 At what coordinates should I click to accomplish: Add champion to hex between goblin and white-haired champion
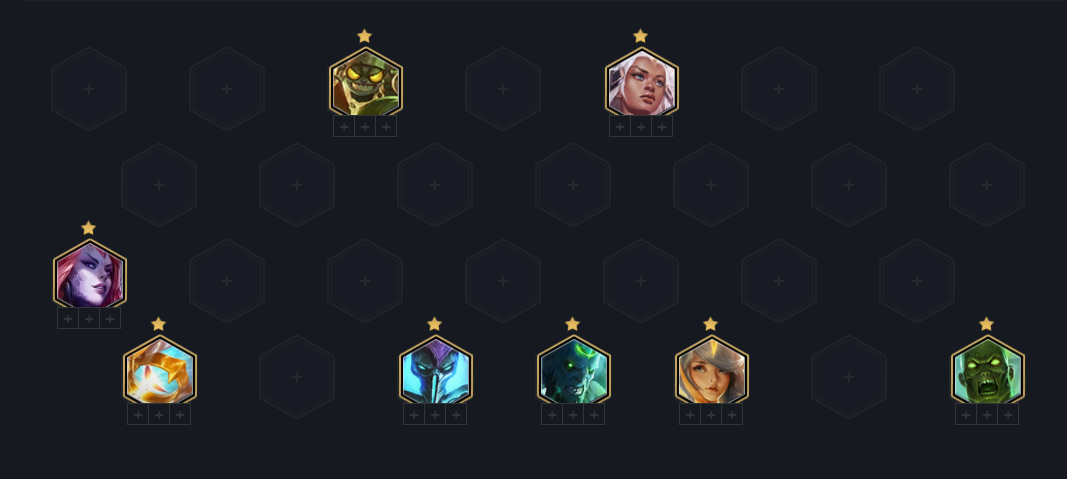pos(503,89)
